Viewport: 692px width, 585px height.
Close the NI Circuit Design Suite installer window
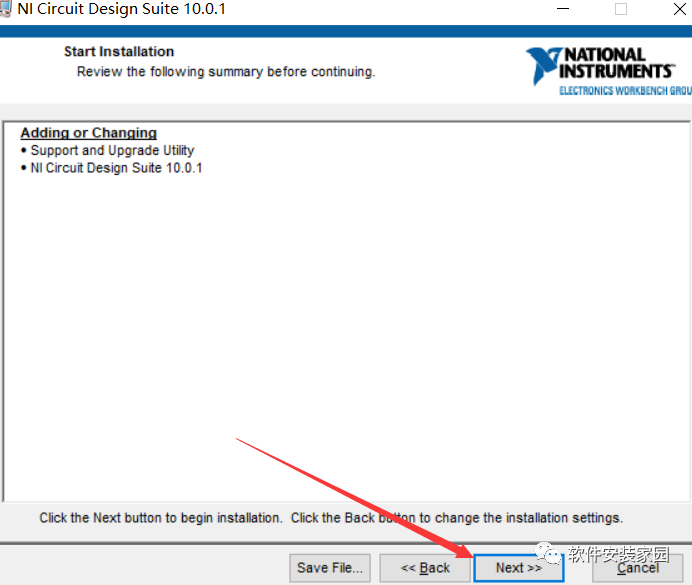[680, 9]
